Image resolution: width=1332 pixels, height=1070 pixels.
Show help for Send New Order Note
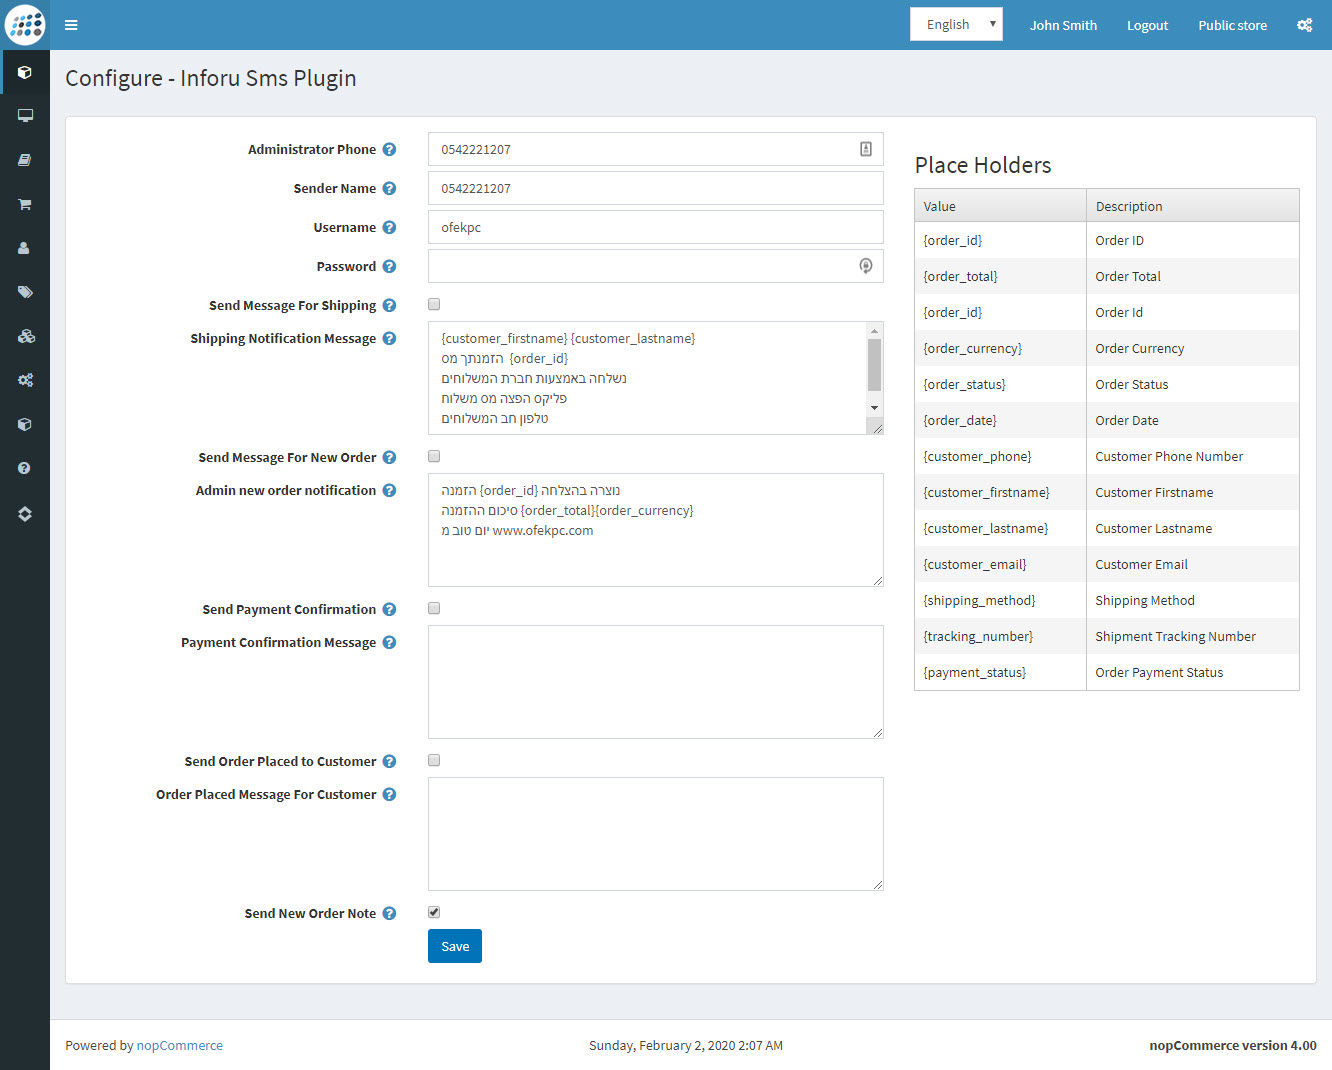coord(389,913)
